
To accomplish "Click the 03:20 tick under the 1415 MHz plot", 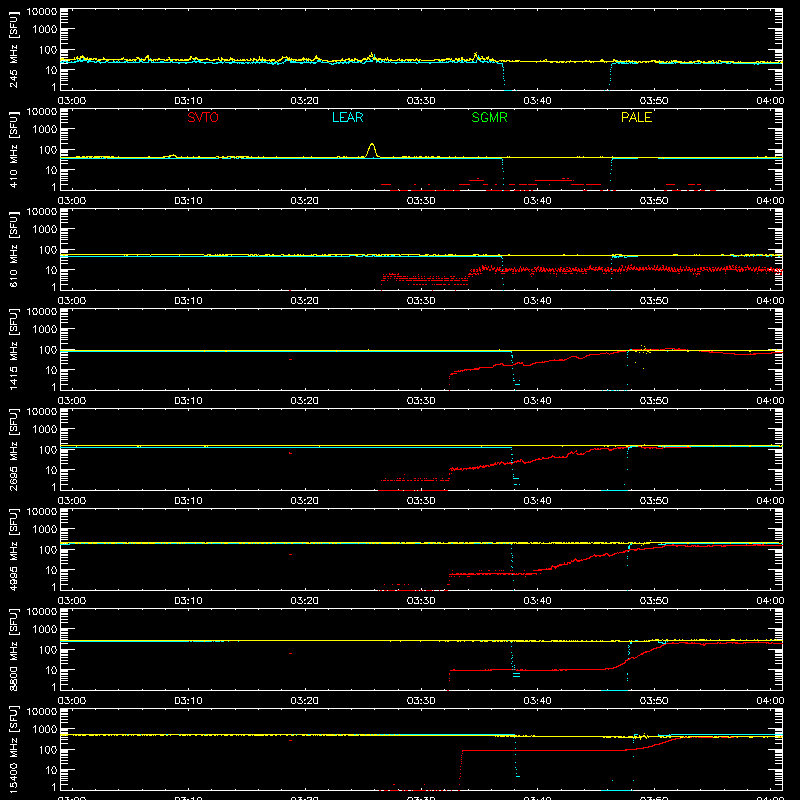I will tap(305, 401).
